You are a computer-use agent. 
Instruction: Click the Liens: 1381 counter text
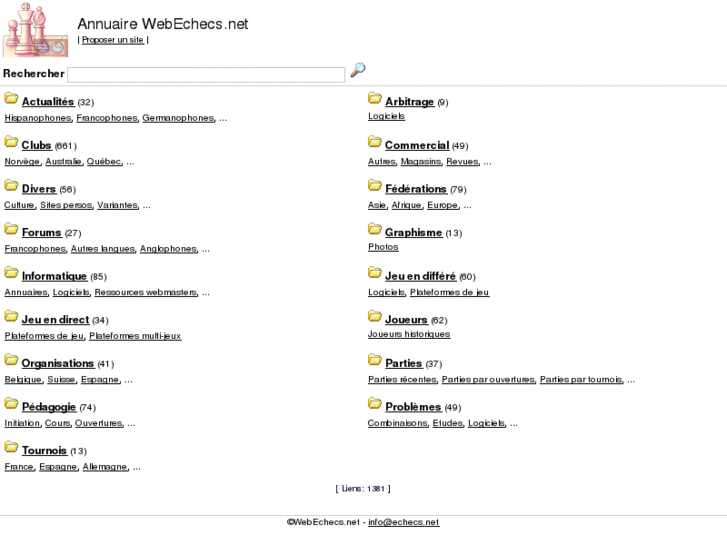point(363,489)
